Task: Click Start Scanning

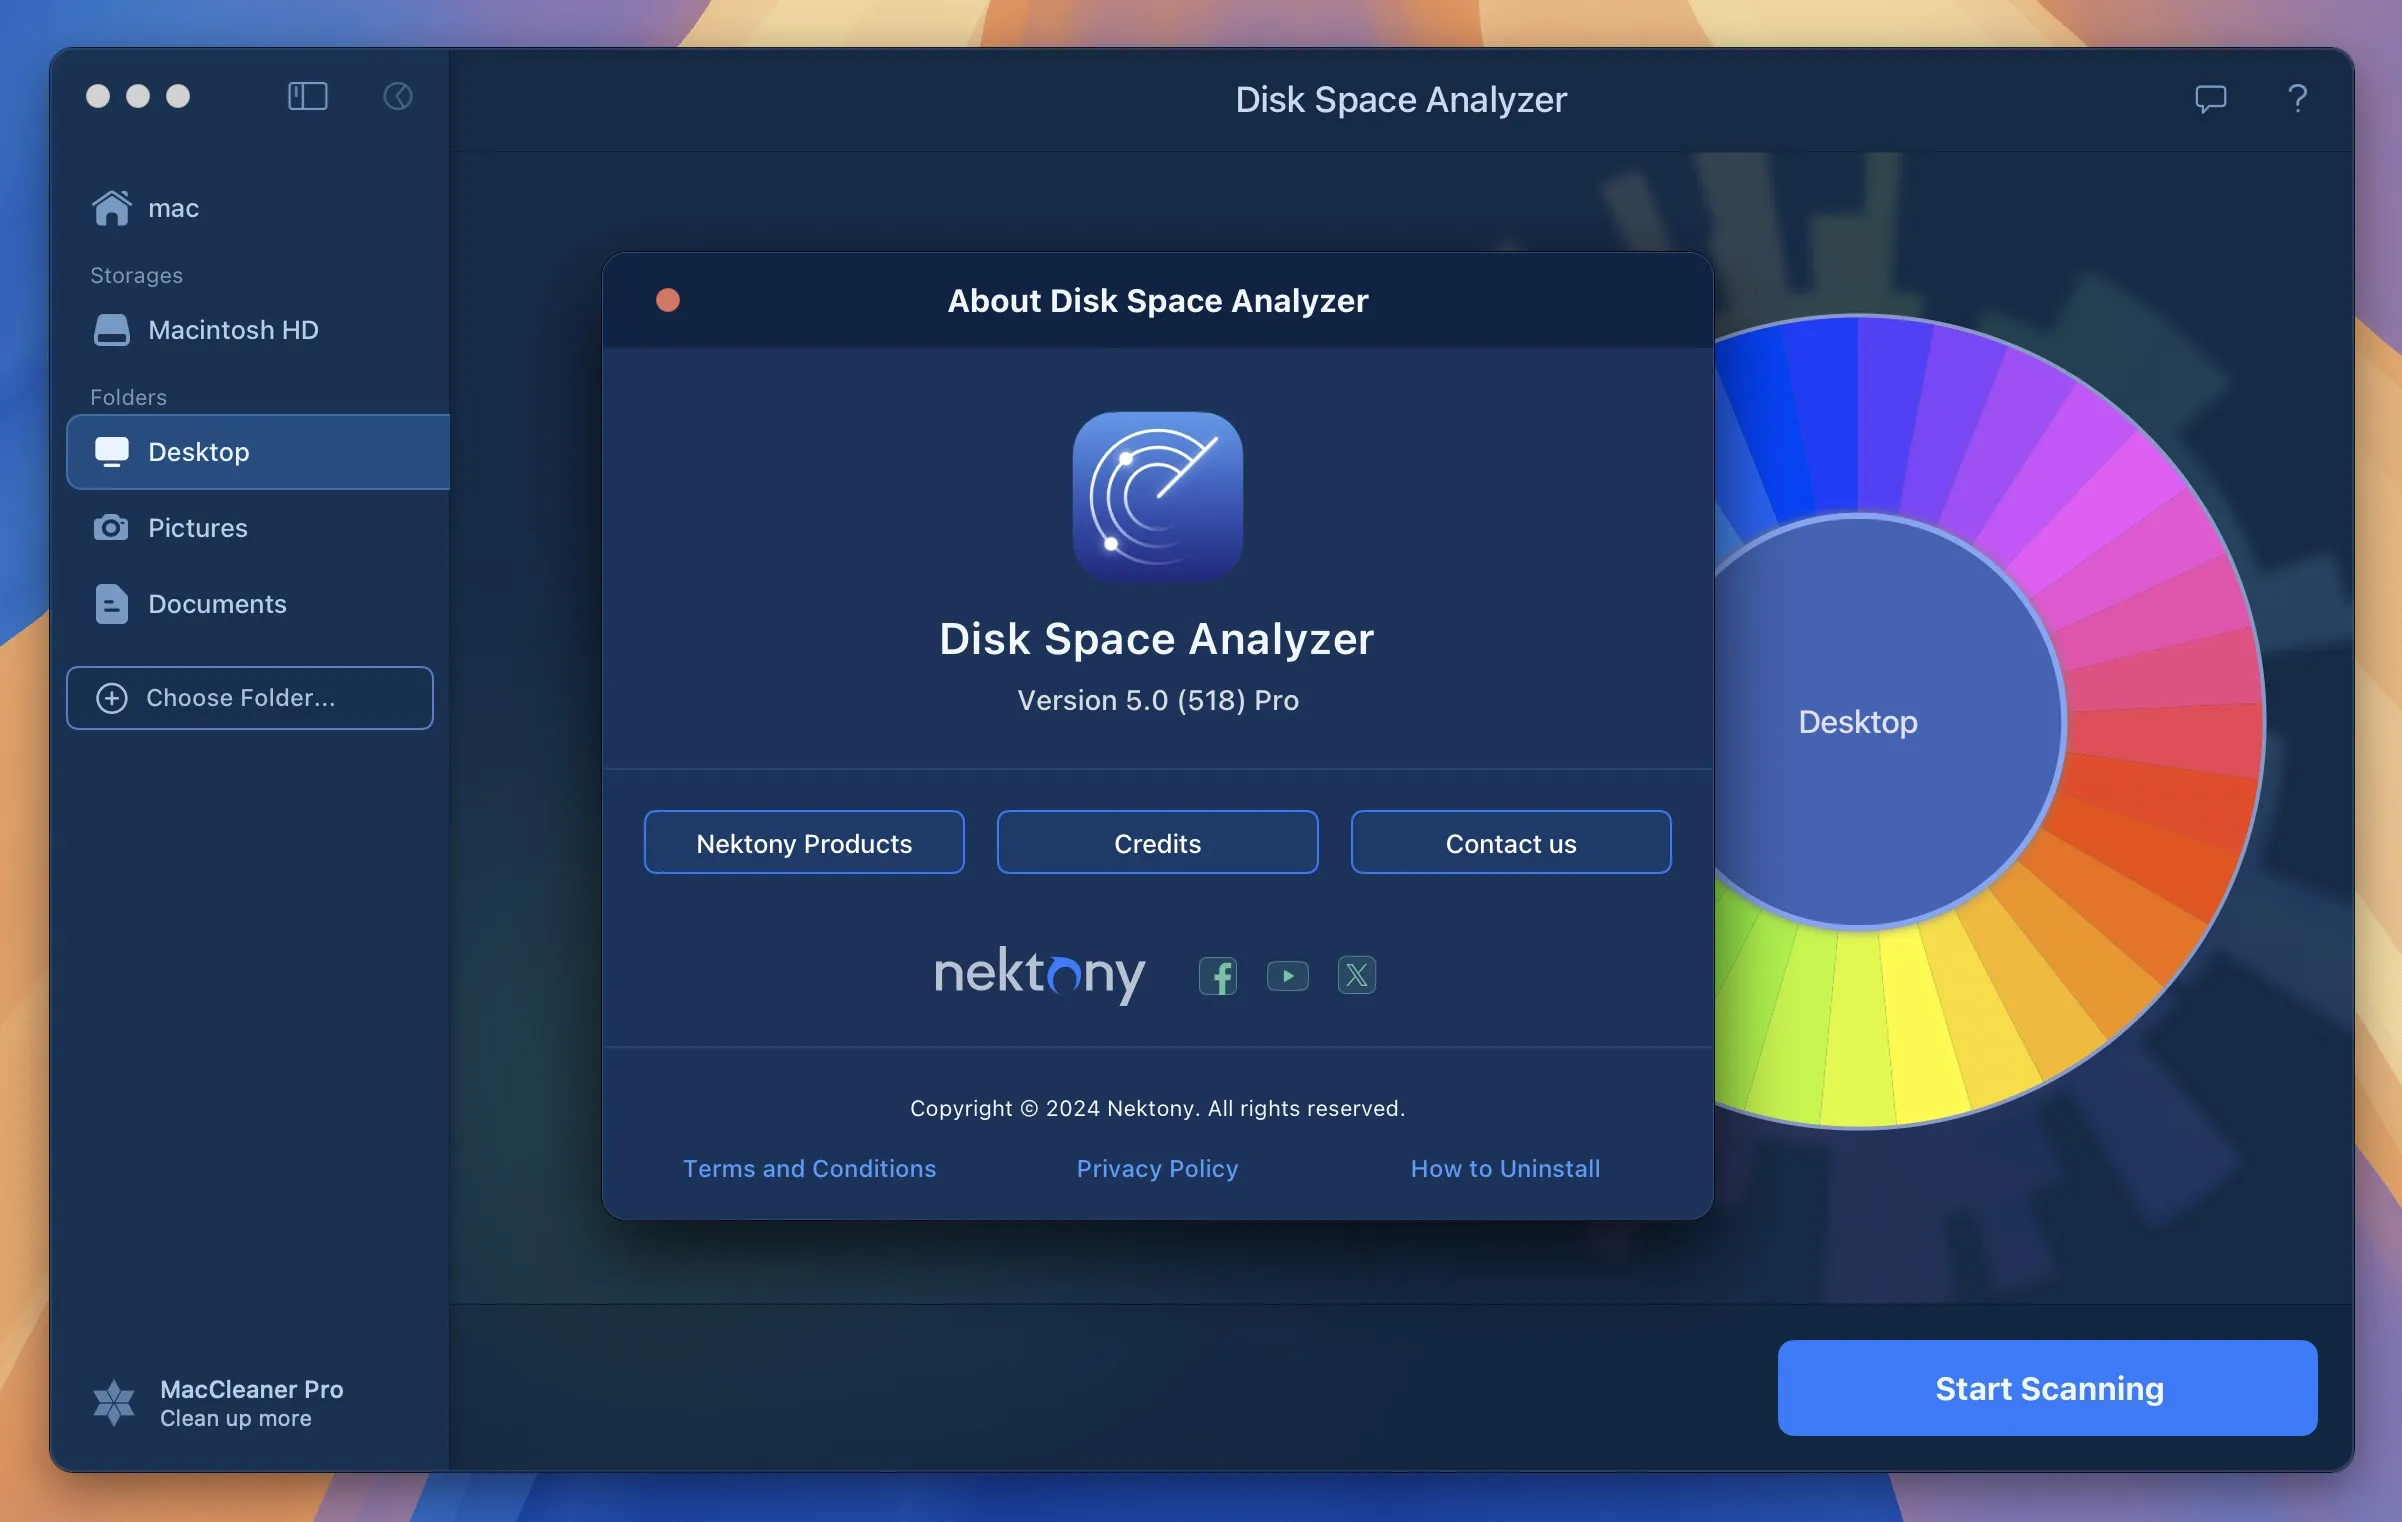Action: tap(2047, 1388)
